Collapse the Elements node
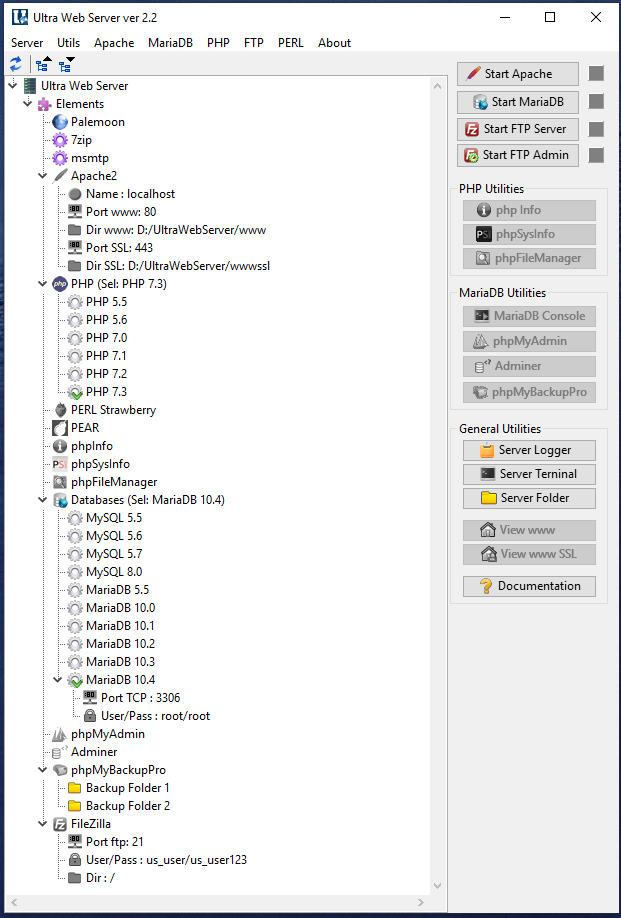621x918 pixels. click(x=28, y=104)
